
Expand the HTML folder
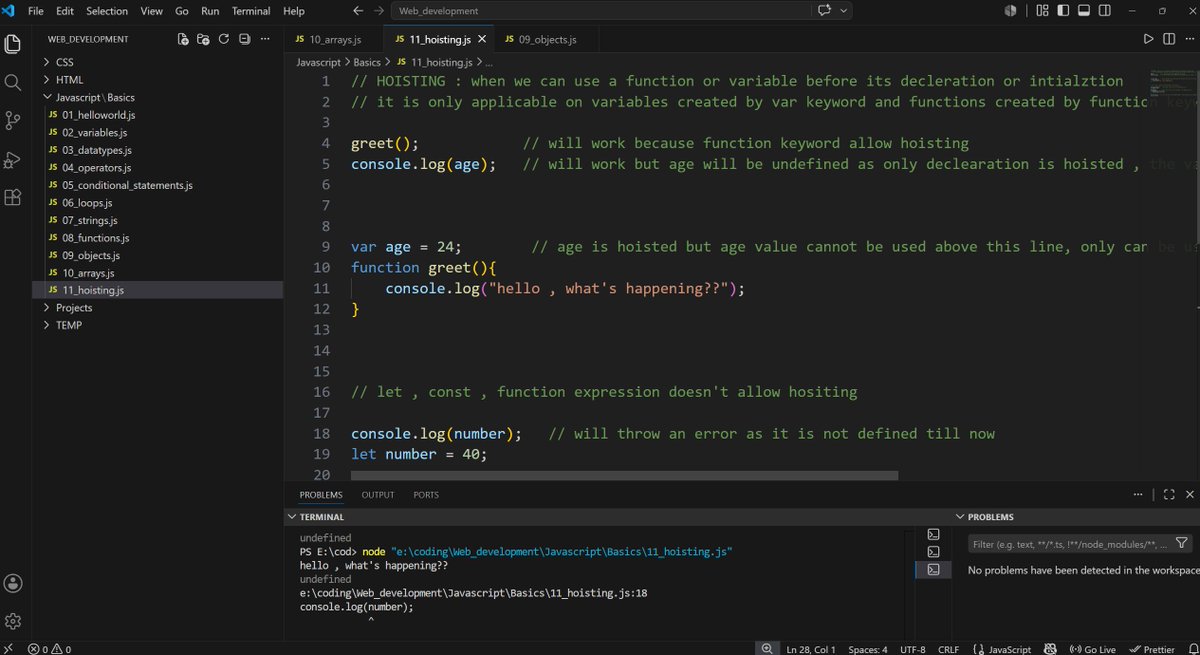[x=69, y=80]
